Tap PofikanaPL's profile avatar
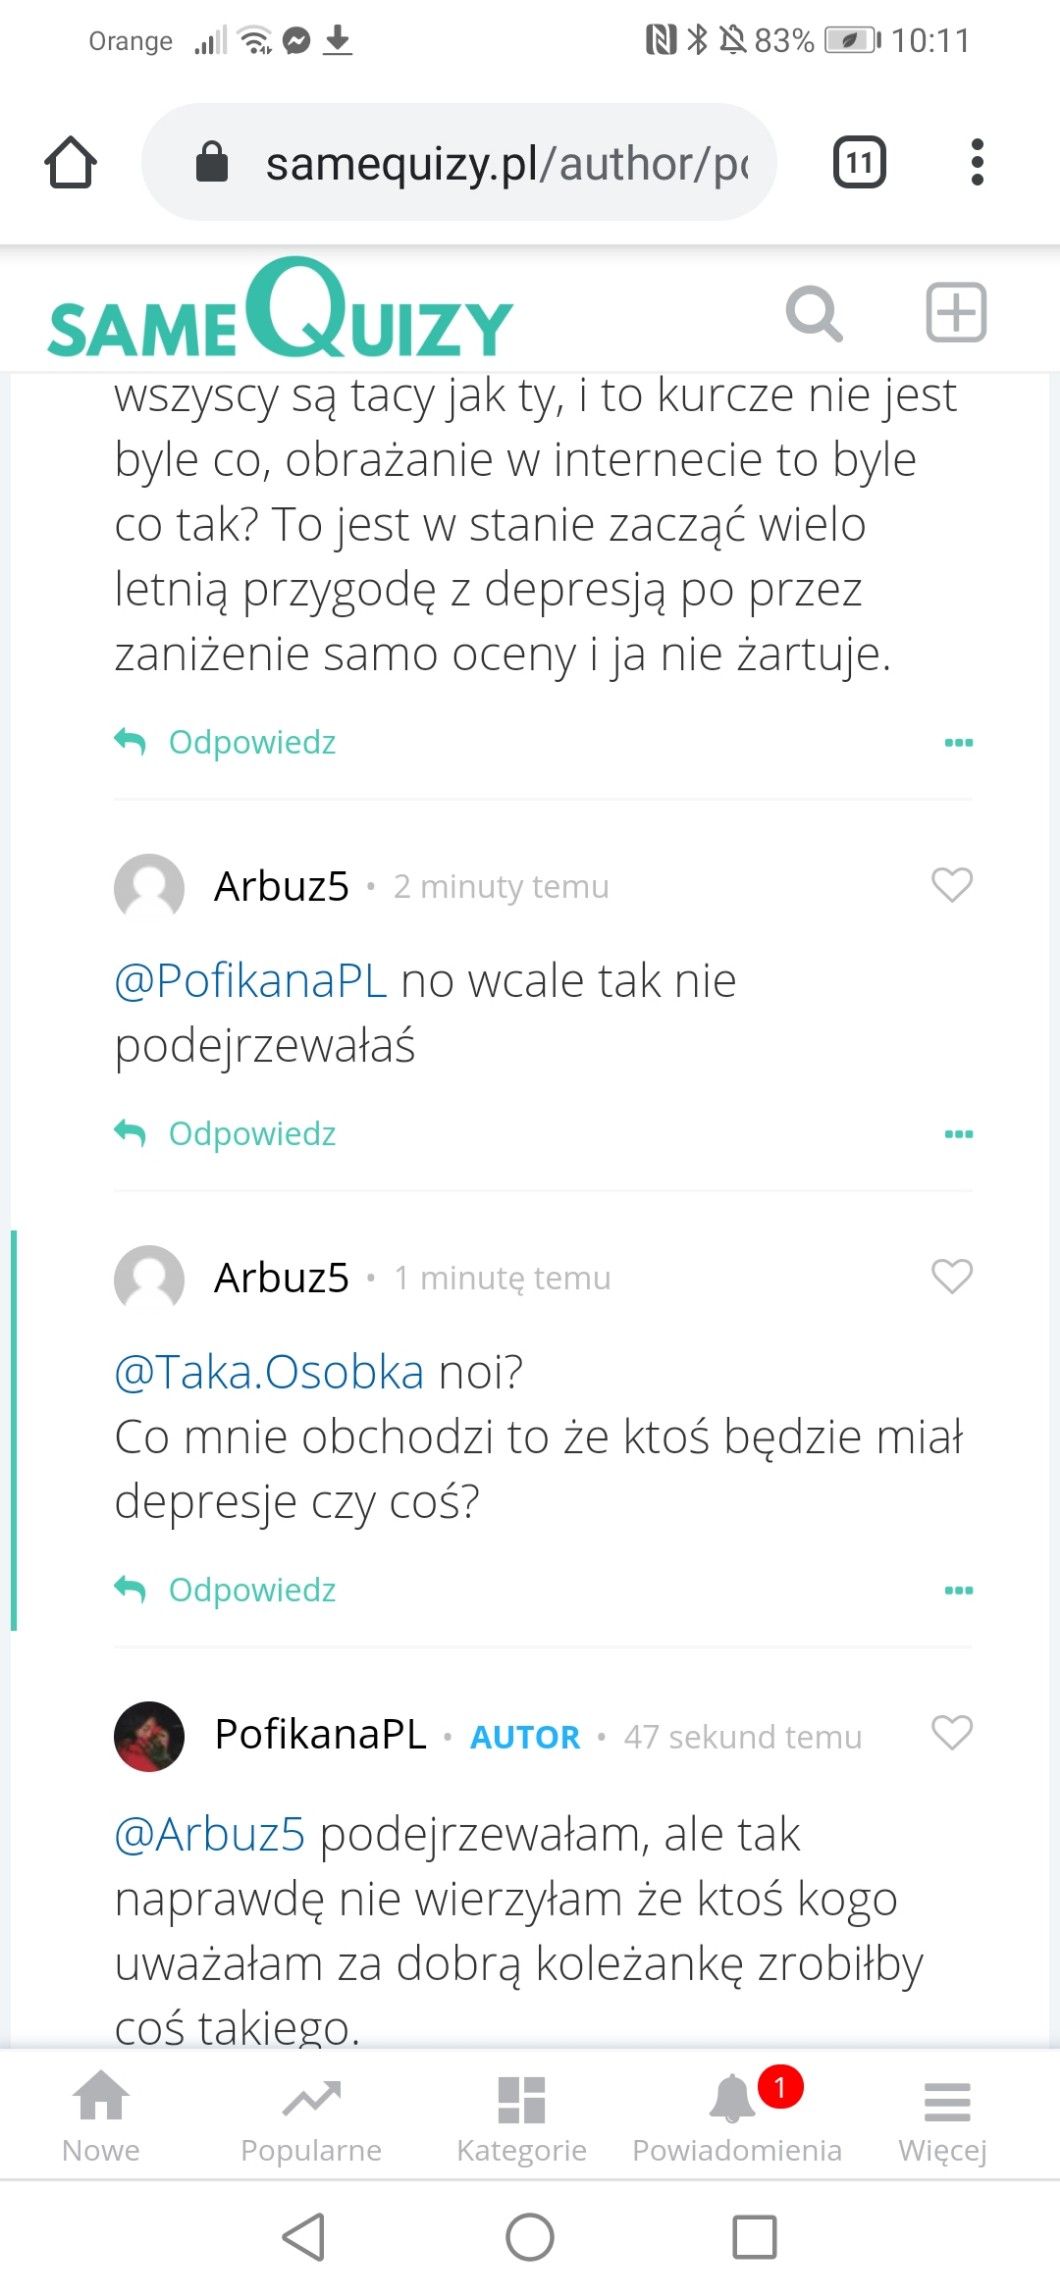This screenshot has width=1060, height=2296. click(x=149, y=1736)
